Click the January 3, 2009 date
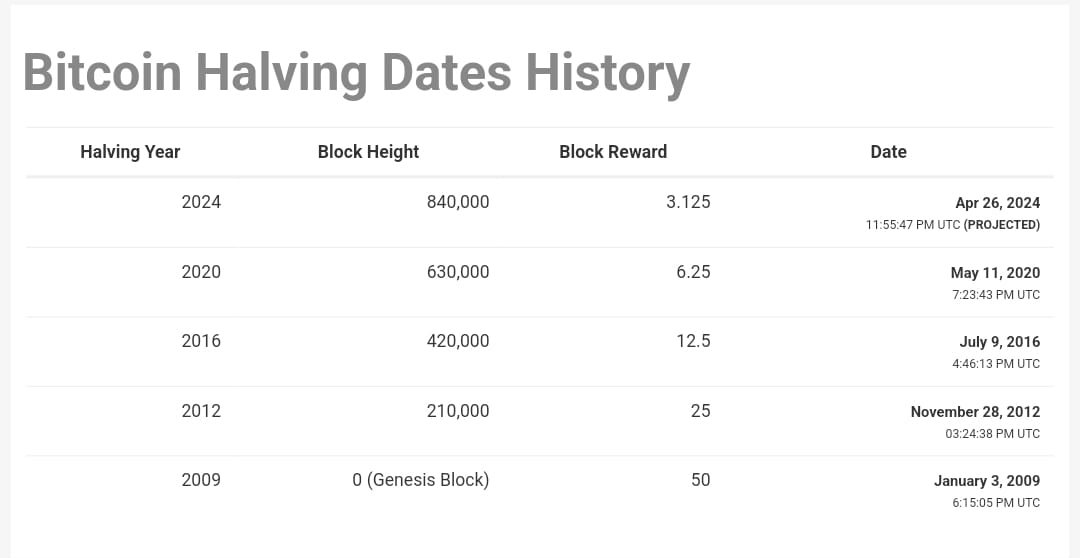 click(x=987, y=481)
